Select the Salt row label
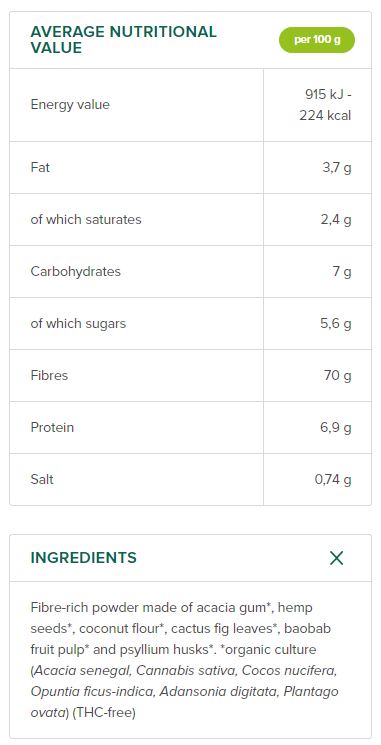The image size is (381, 745). pyautogui.click(x=42, y=479)
